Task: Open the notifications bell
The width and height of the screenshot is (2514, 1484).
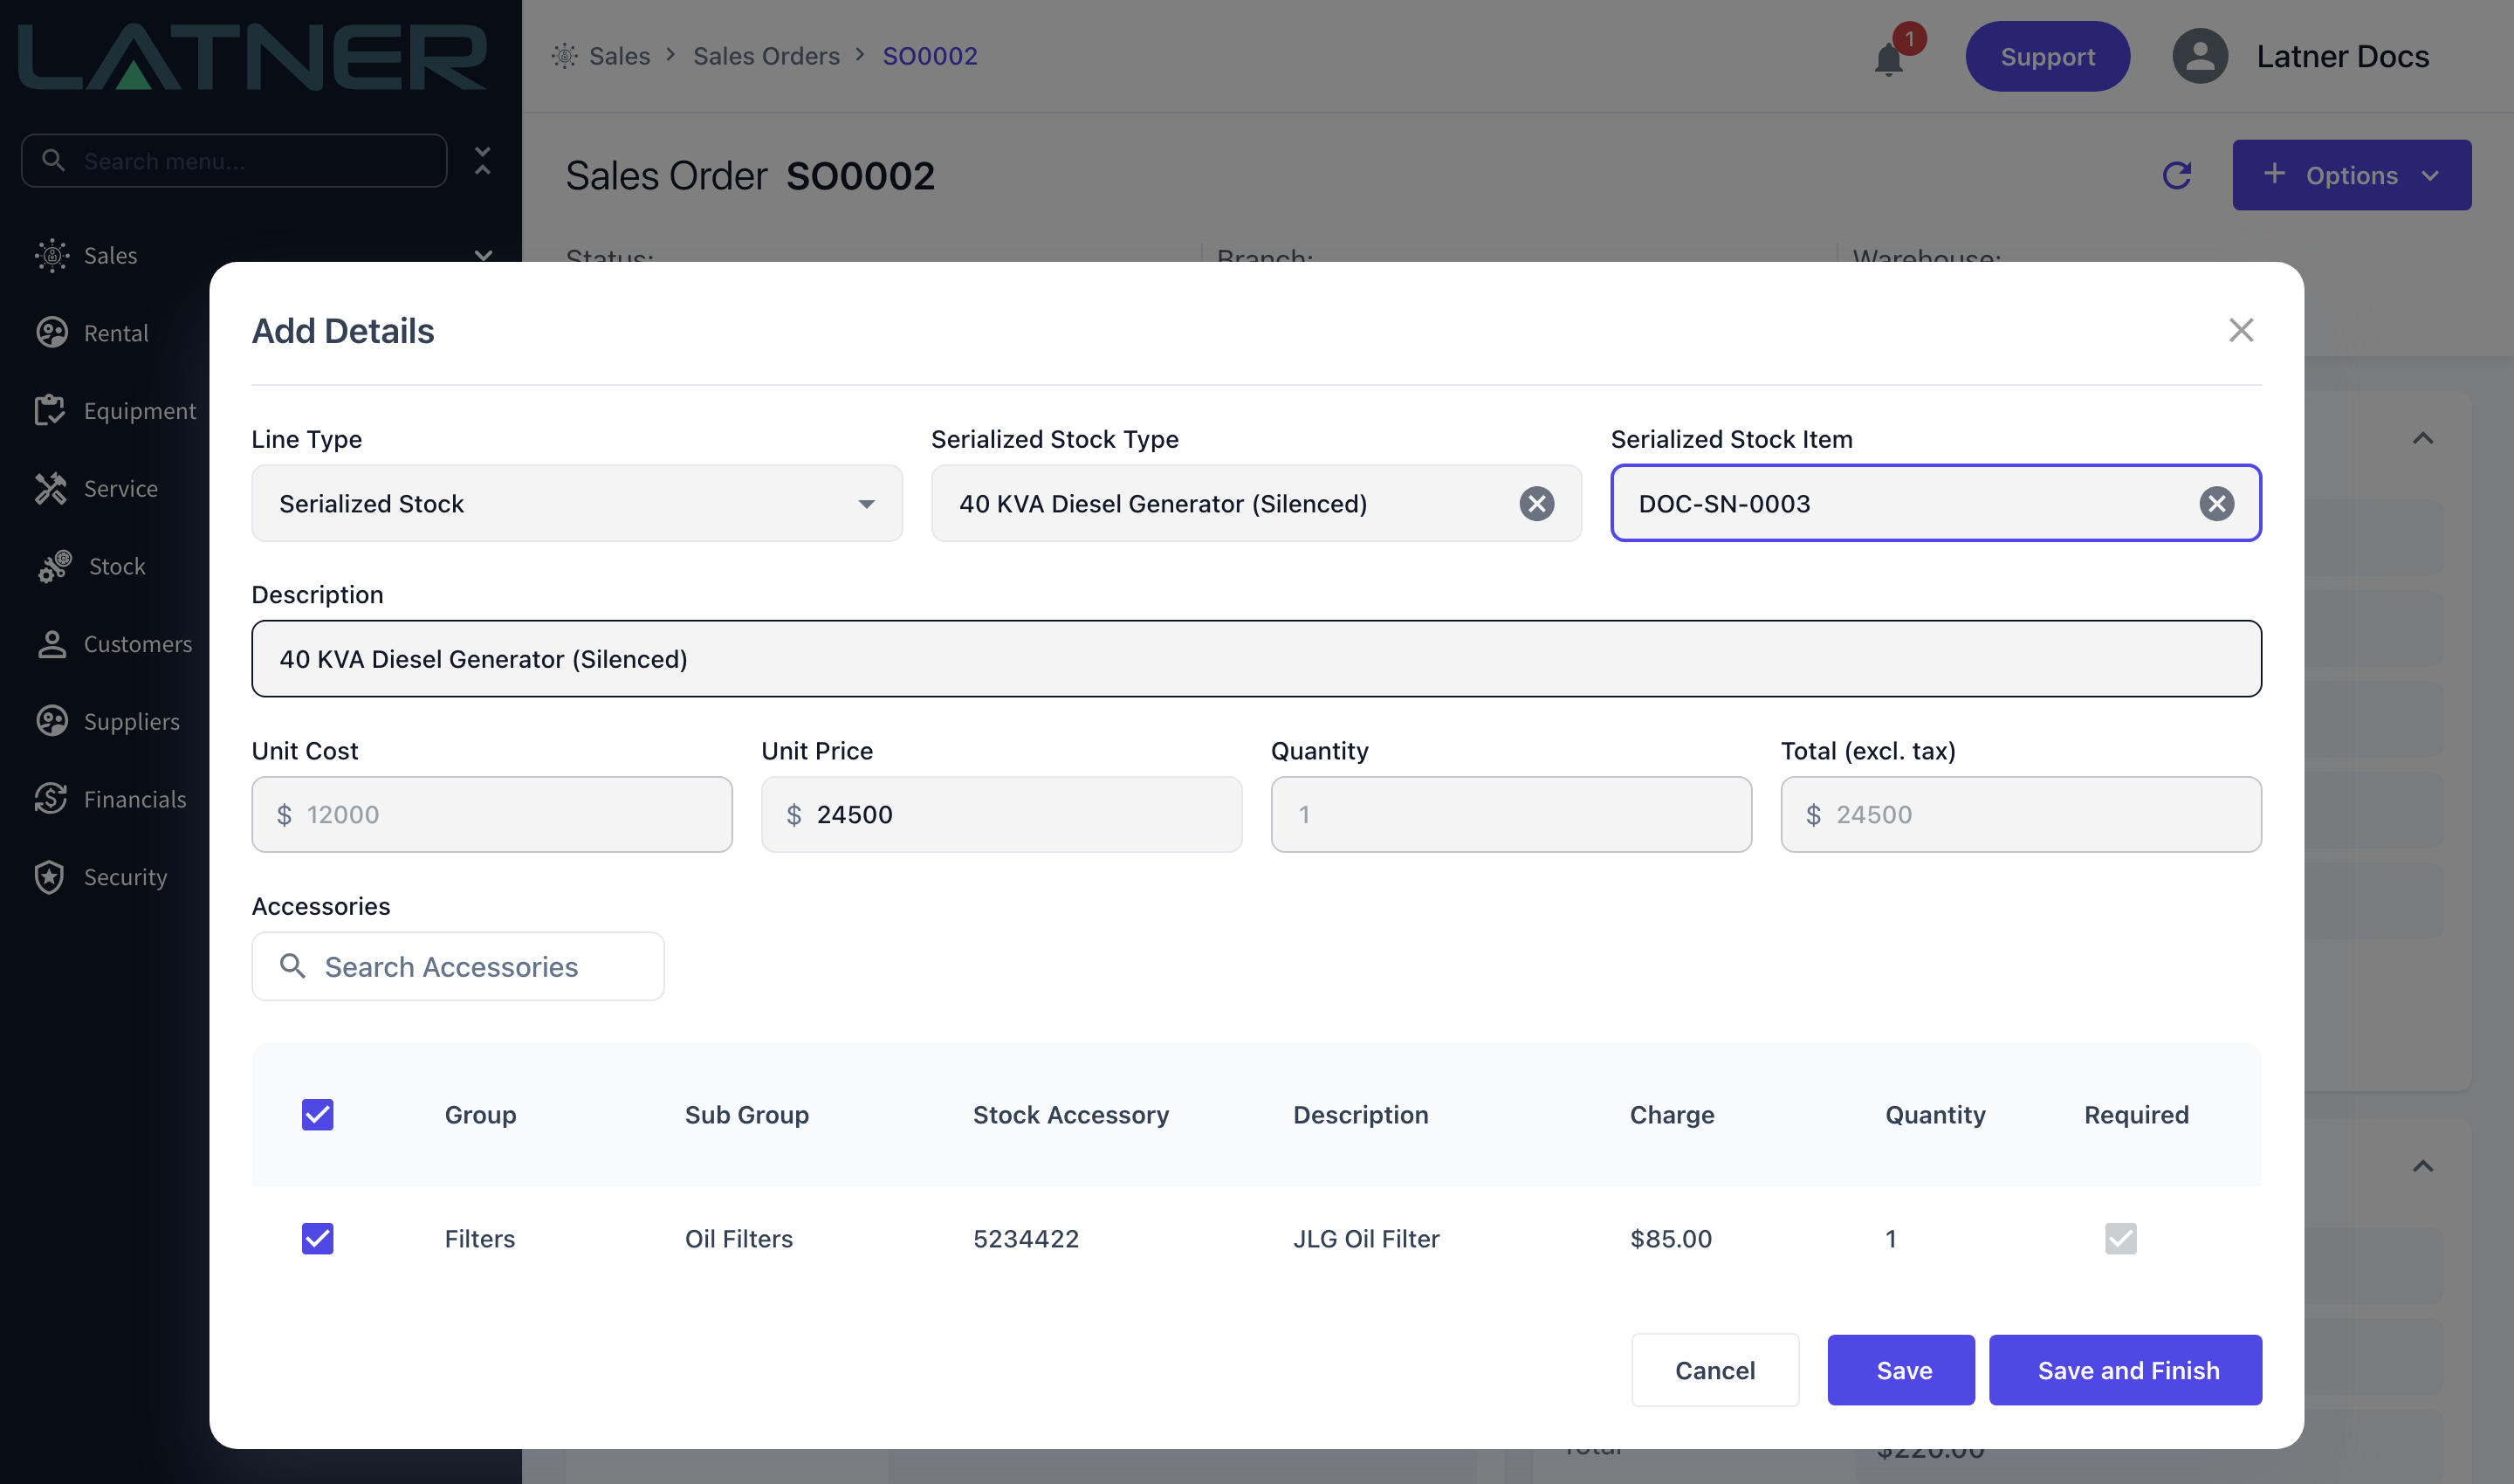Action: tap(1888, 58)
